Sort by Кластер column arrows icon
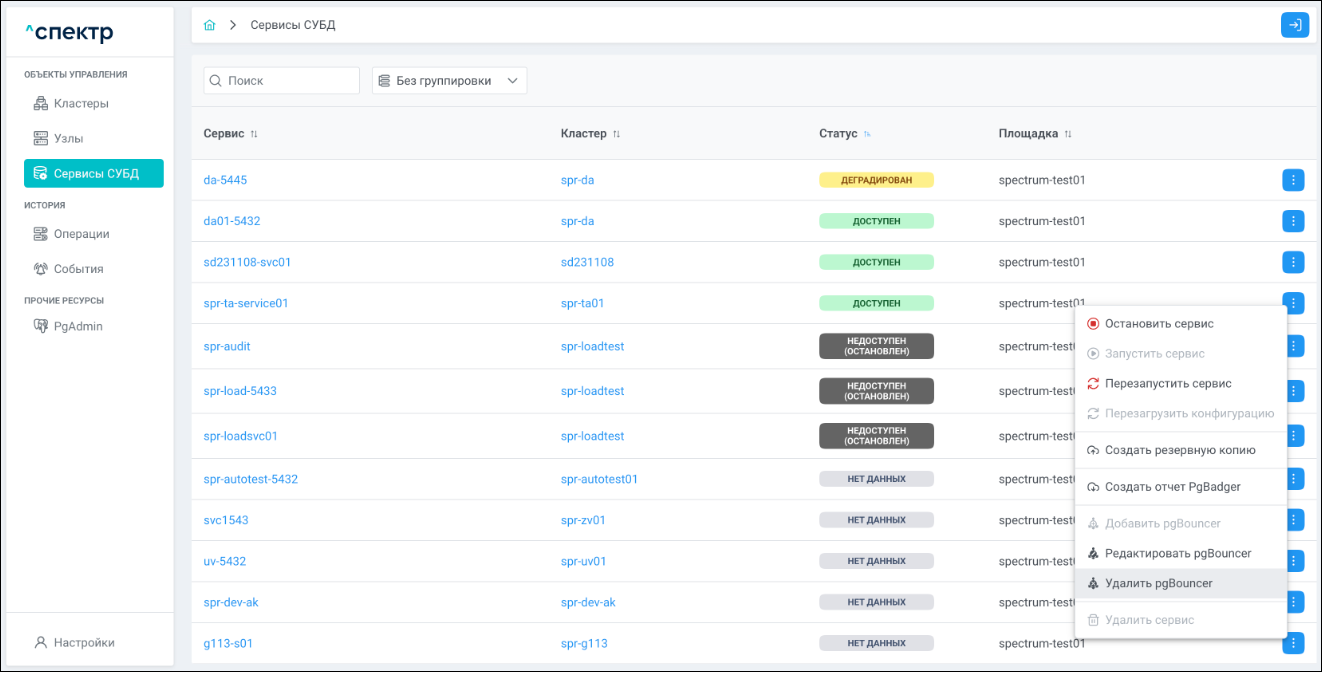Viewport: 1322px width, 674px height. point(616,134)
